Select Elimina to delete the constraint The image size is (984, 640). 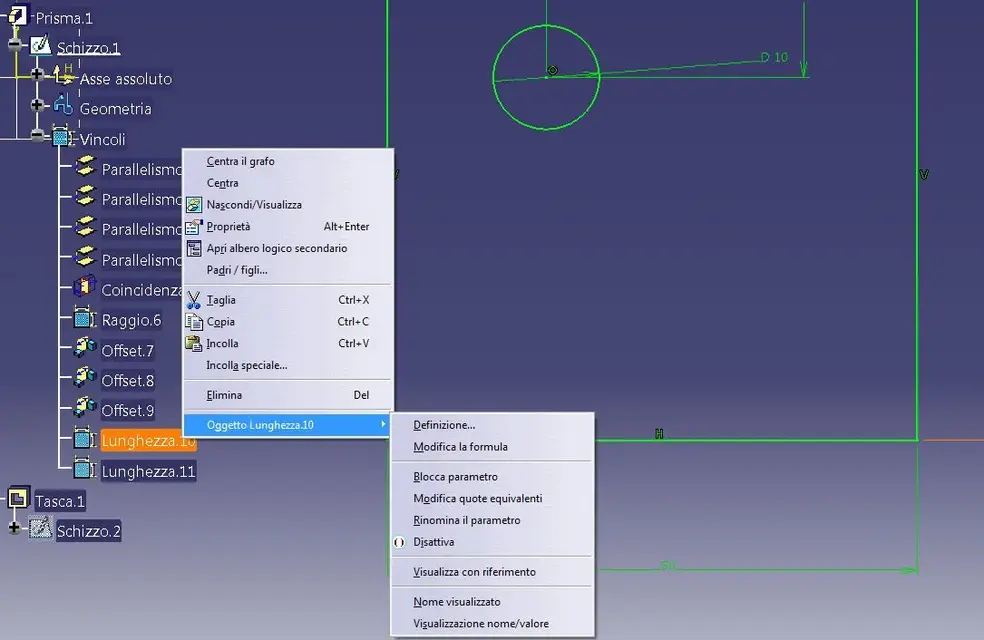[x=224, y=395]
